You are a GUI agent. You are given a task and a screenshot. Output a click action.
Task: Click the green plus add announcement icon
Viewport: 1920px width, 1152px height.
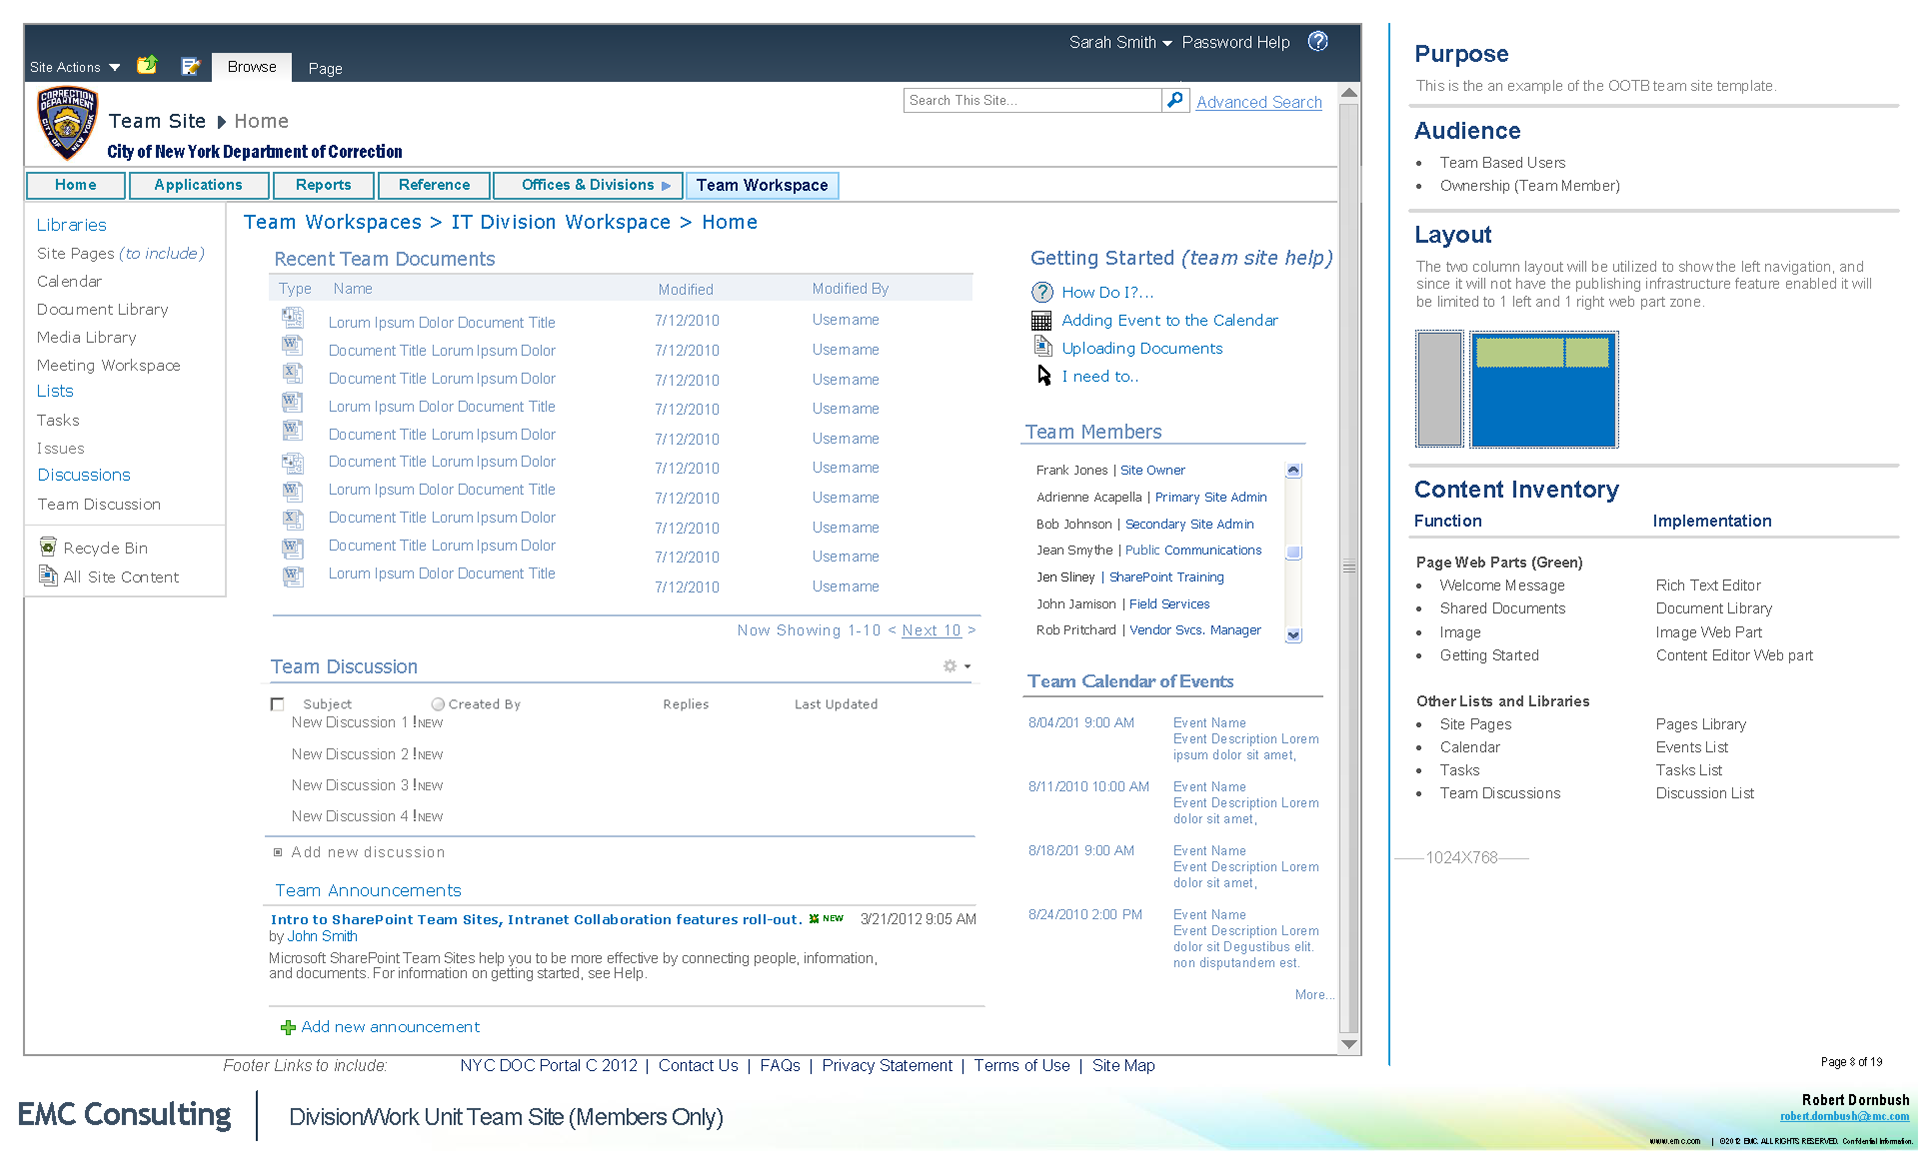(288, 1027)
